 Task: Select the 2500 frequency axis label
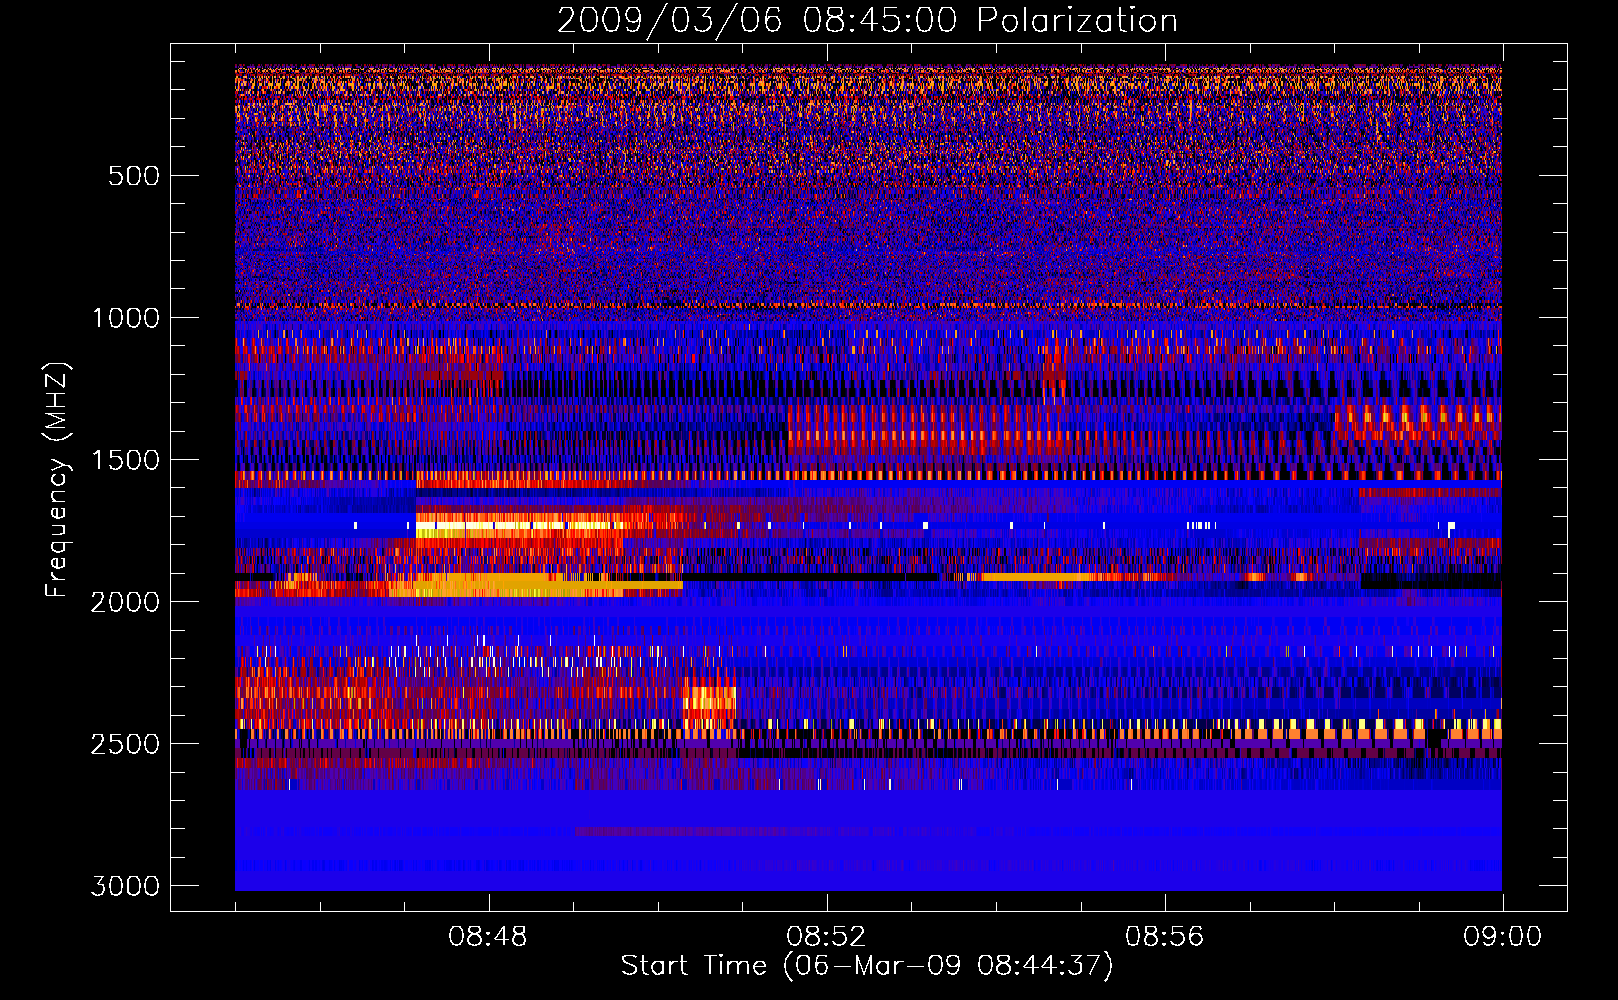(125, 744)
